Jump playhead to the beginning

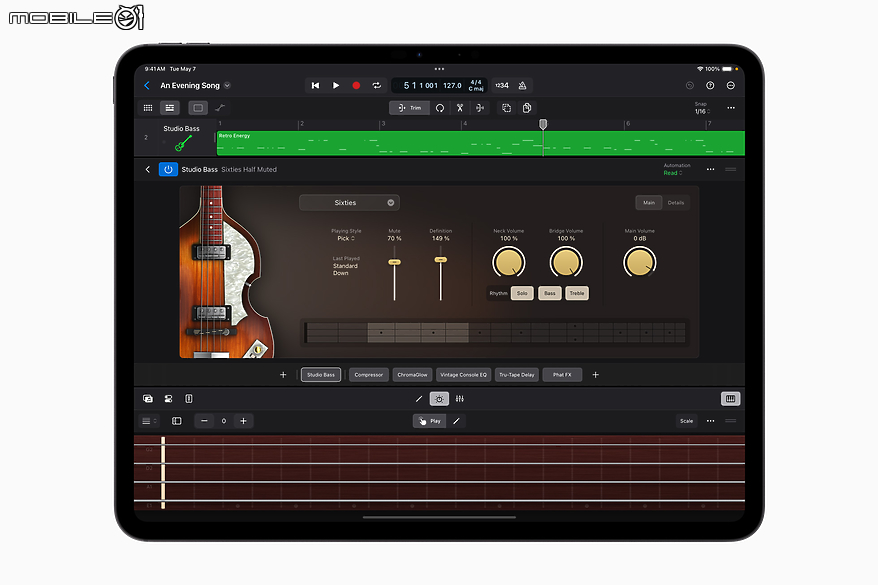(315, 86)
